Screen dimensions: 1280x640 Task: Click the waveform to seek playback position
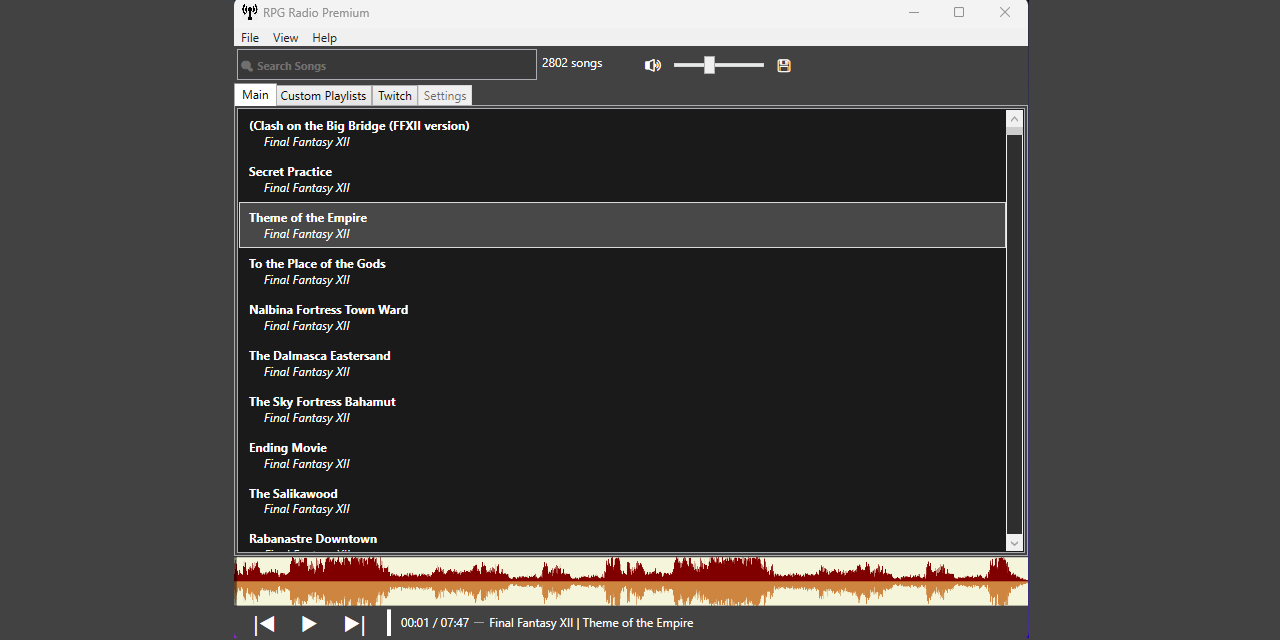coord(630,580)
